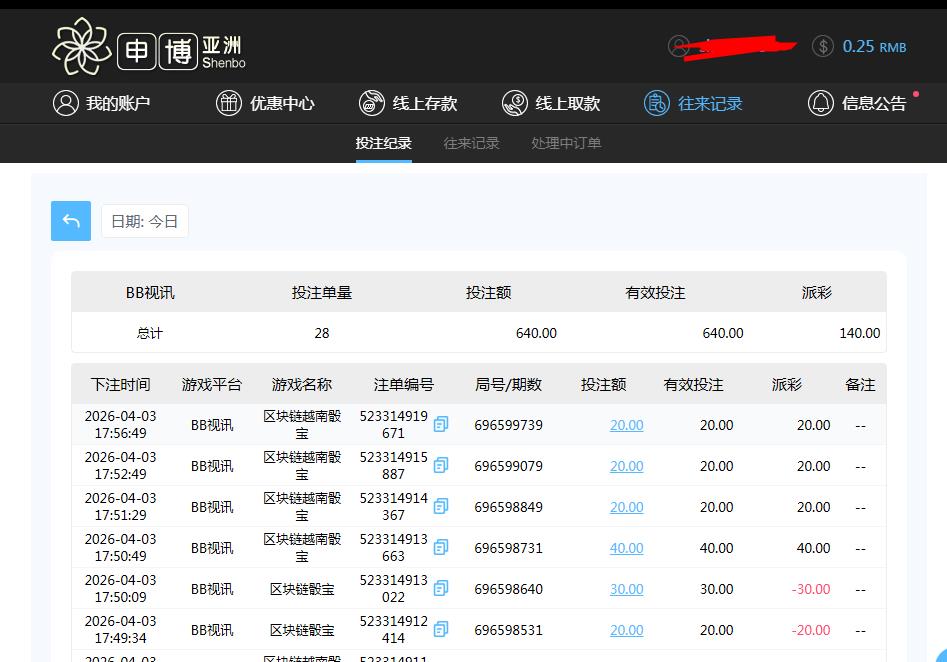Image resolution: width=947 pixels, height=662 pixels.
Task: Click the dollar-sign wallet balance icon
Action: point(823,46)
